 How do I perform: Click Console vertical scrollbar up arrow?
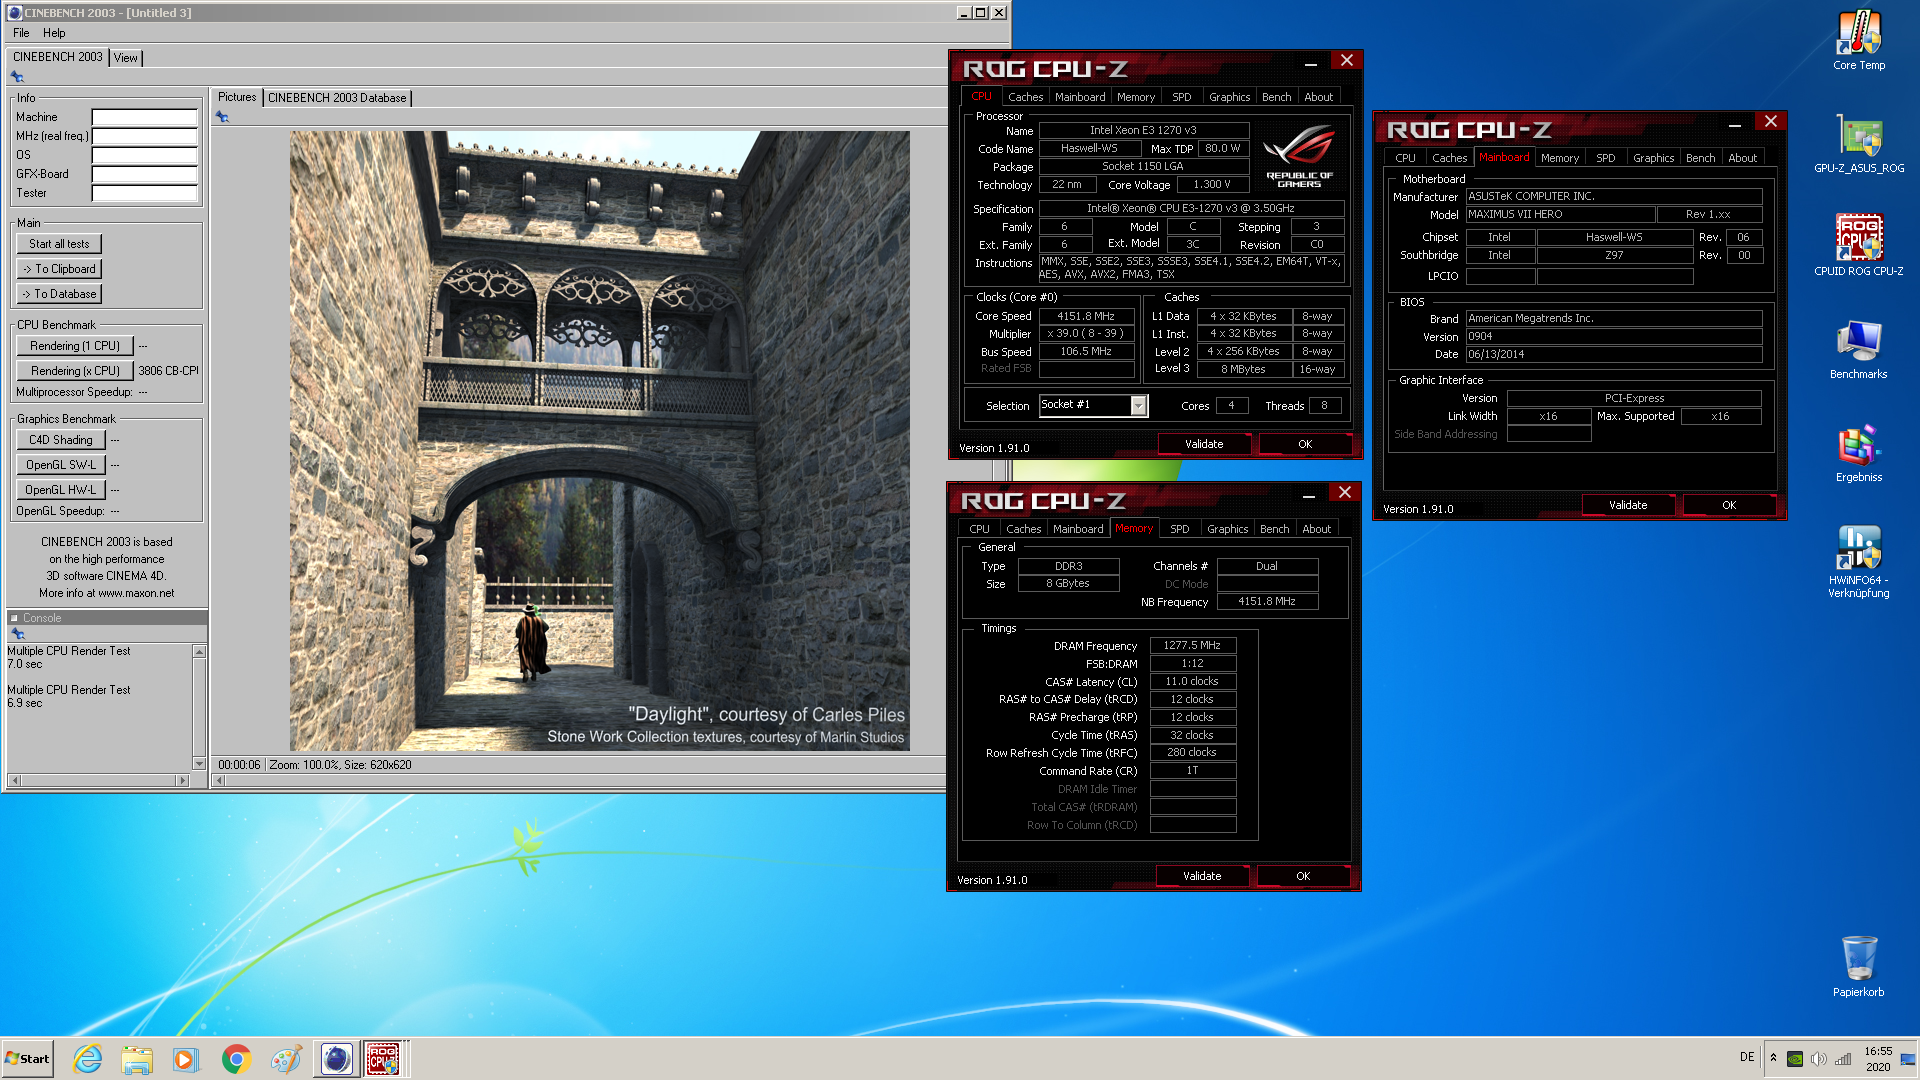coord(199,652)
